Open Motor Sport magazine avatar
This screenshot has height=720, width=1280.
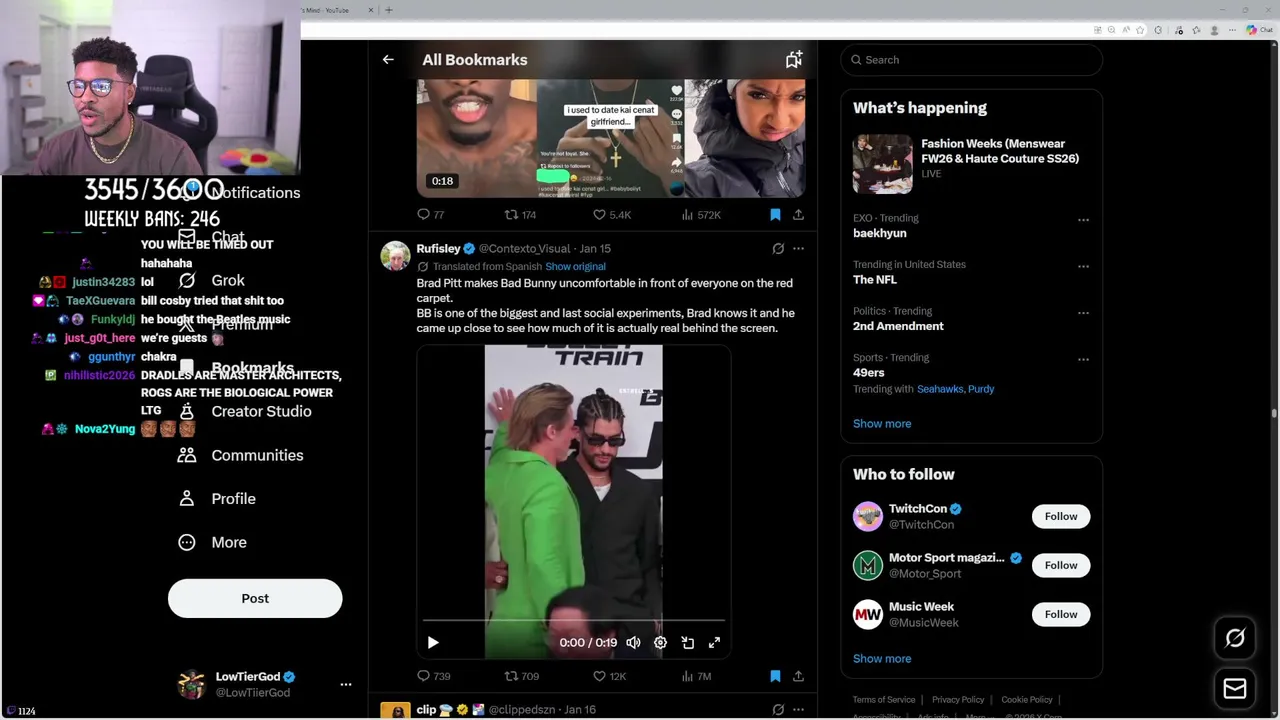pos(868,565)
